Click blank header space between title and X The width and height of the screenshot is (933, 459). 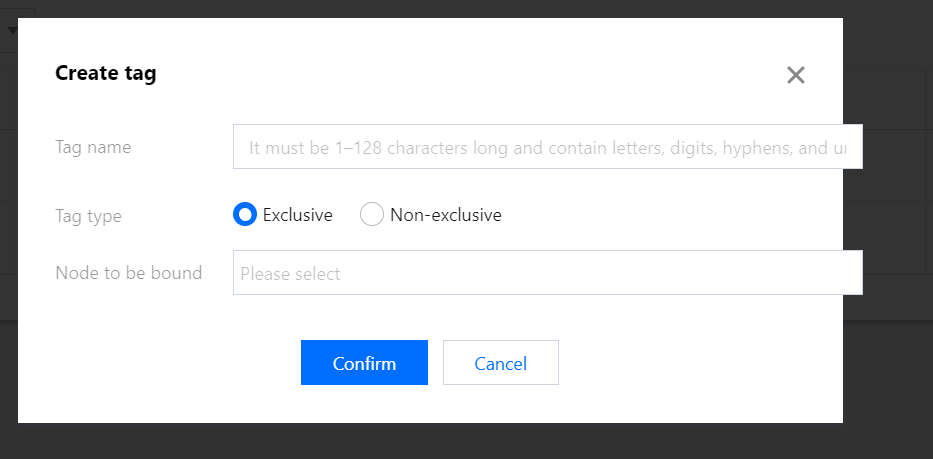[470, 74]
